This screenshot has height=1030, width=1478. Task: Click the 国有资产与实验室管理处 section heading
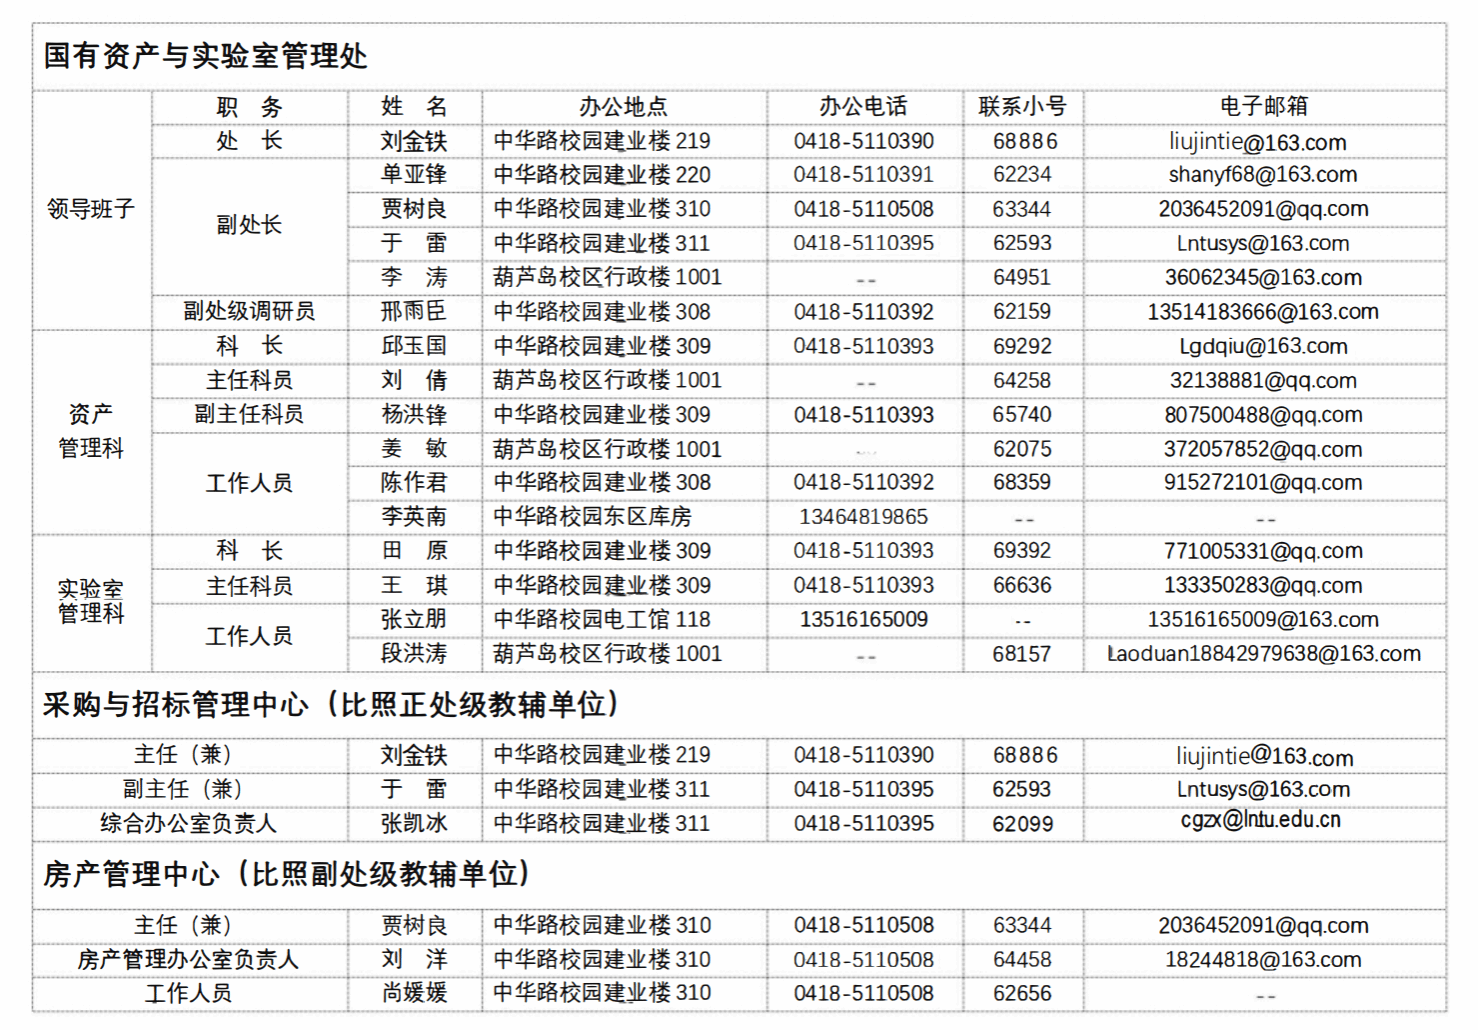(x=205, y=56)
